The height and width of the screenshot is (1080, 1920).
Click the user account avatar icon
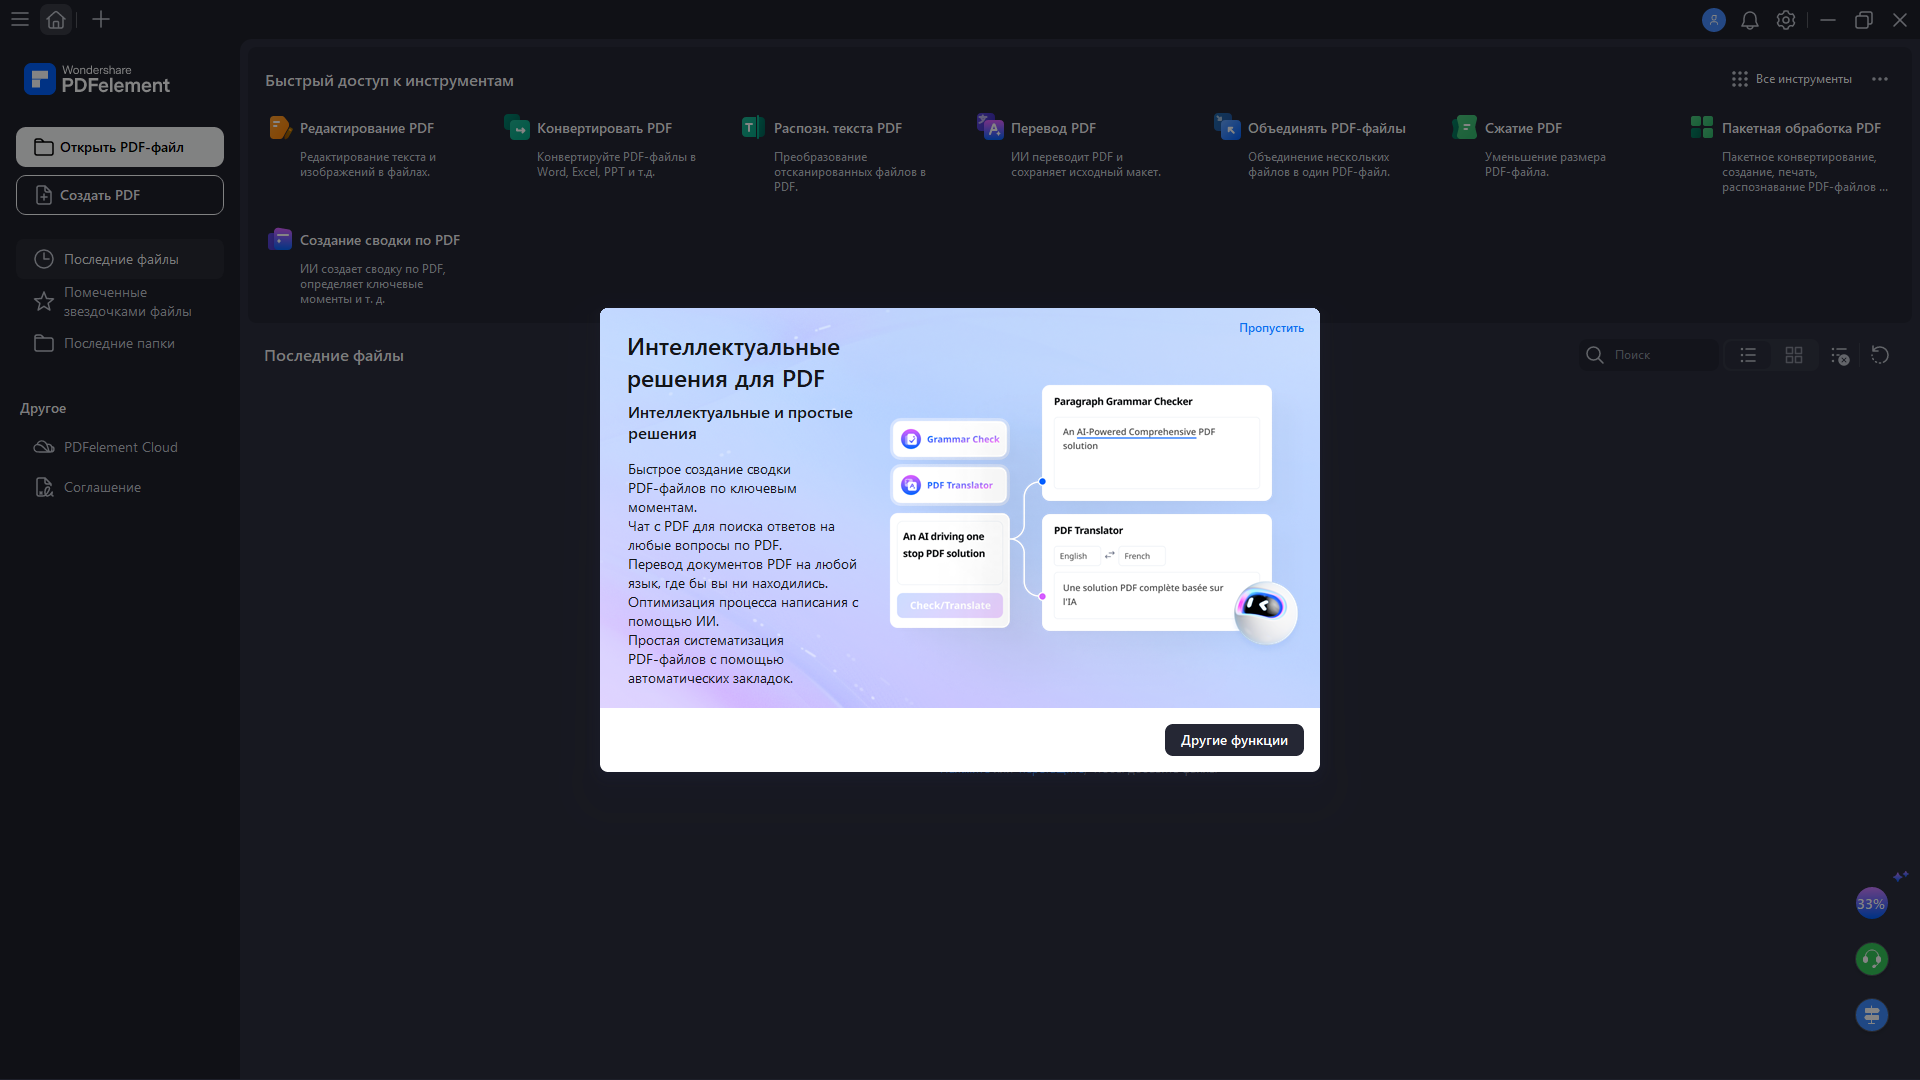pyautogui.click(x=1713, y=20)
